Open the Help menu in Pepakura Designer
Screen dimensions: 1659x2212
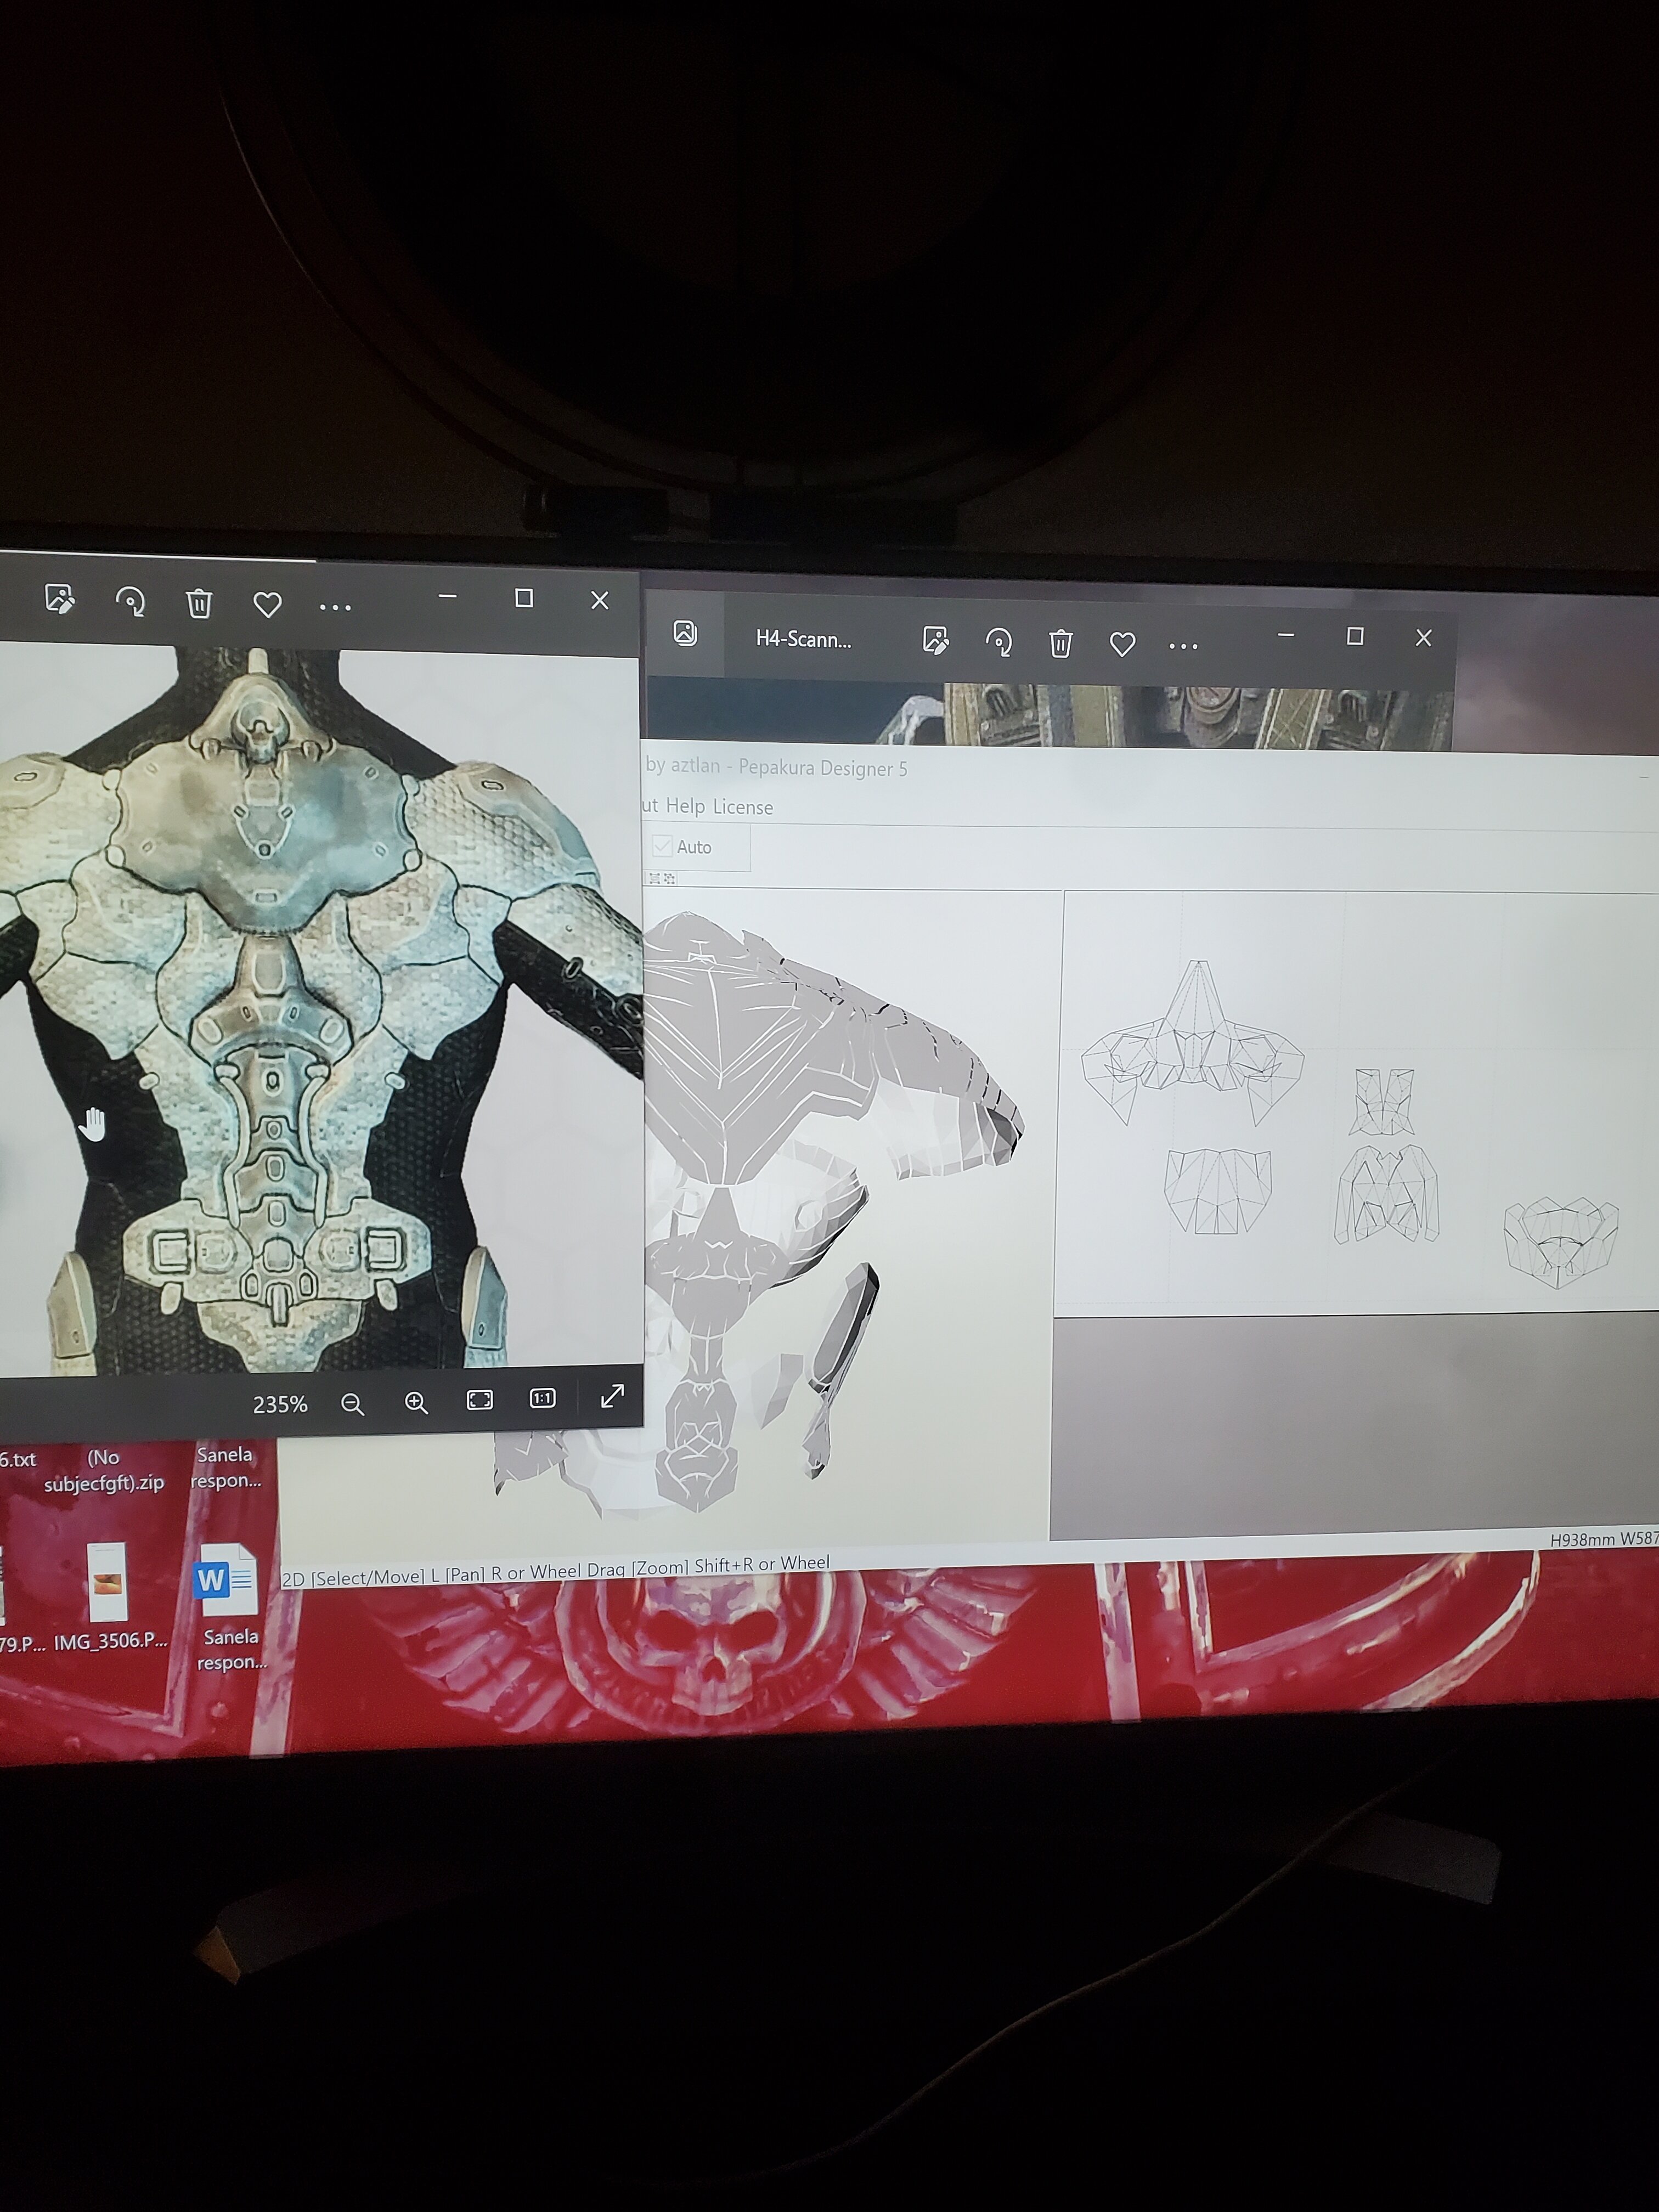(685, 806)
